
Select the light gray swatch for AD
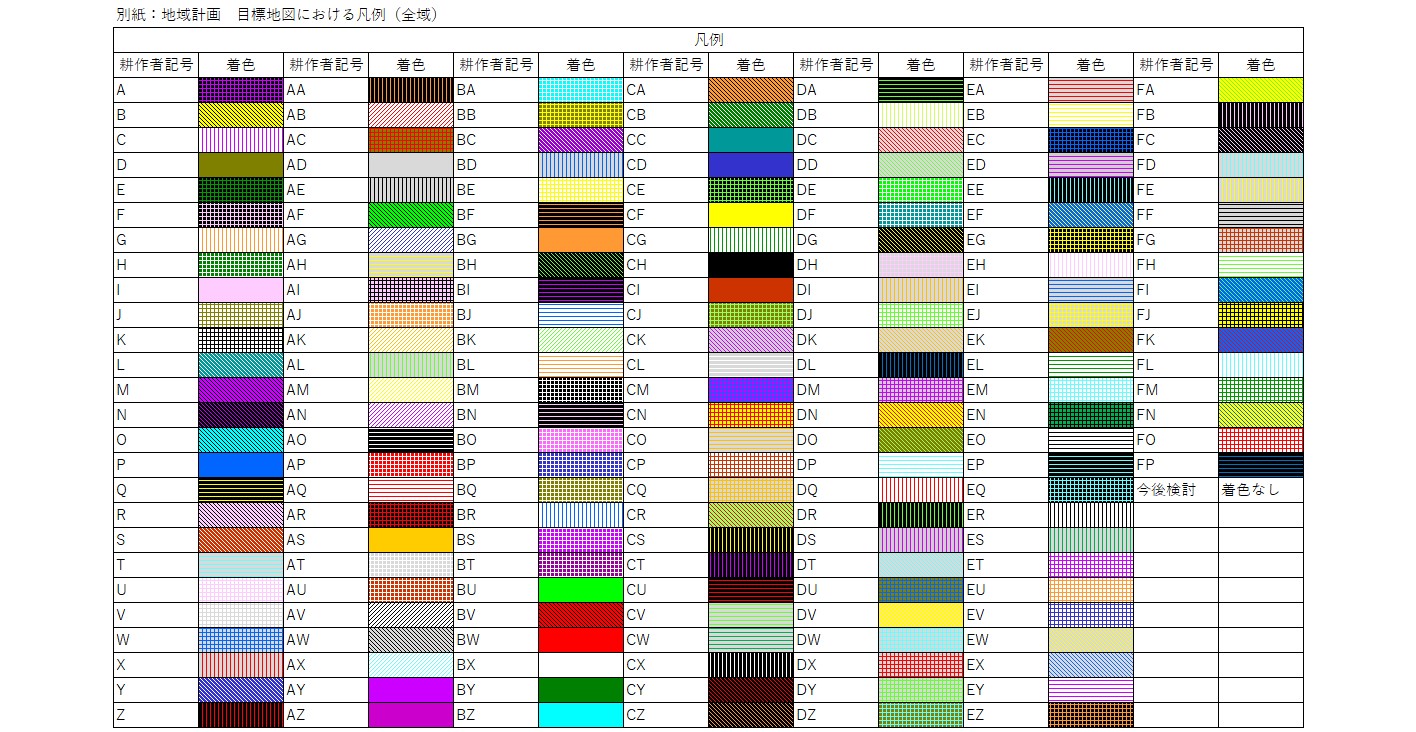[x=411, y=165]
